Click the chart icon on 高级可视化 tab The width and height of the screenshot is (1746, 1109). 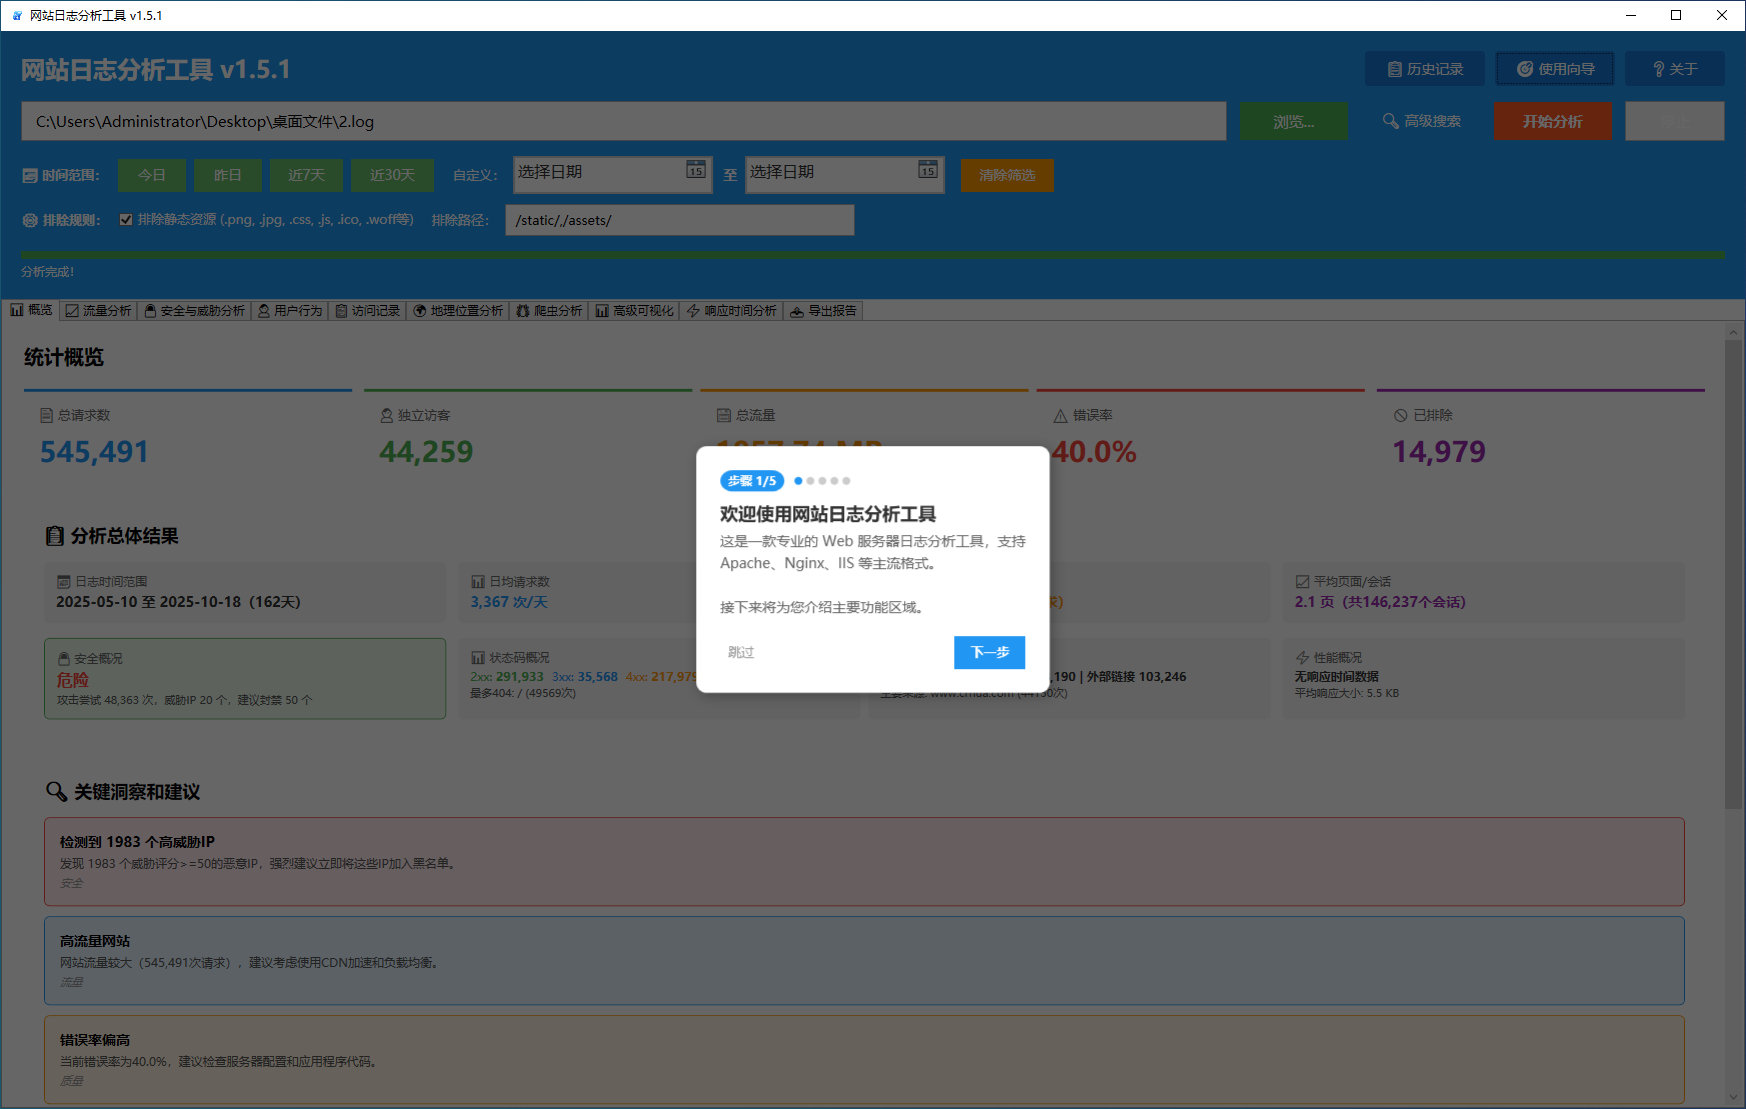[x=602, y=310]
